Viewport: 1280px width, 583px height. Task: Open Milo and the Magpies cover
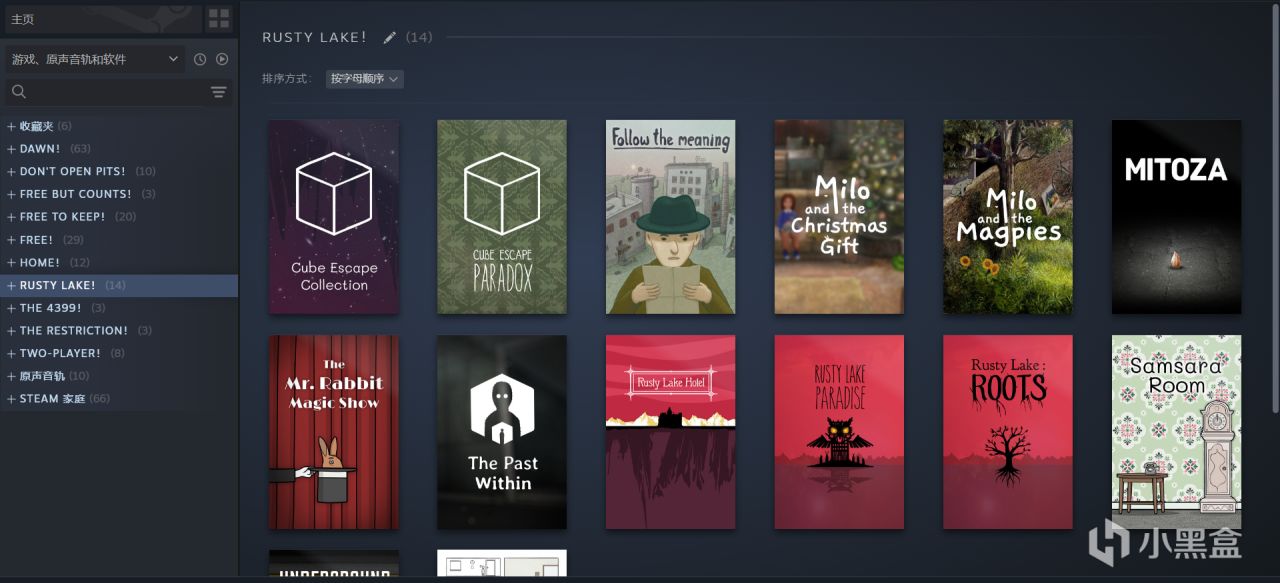[x=1008, y=217]
